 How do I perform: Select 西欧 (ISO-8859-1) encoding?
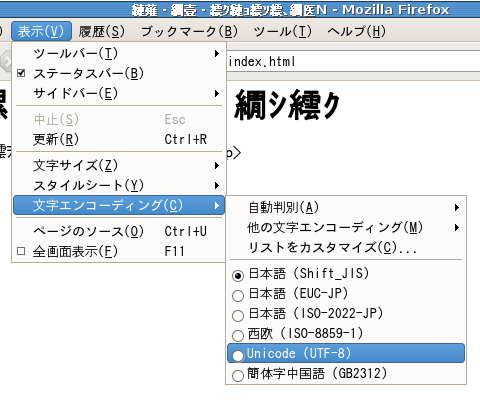point(346,333)
